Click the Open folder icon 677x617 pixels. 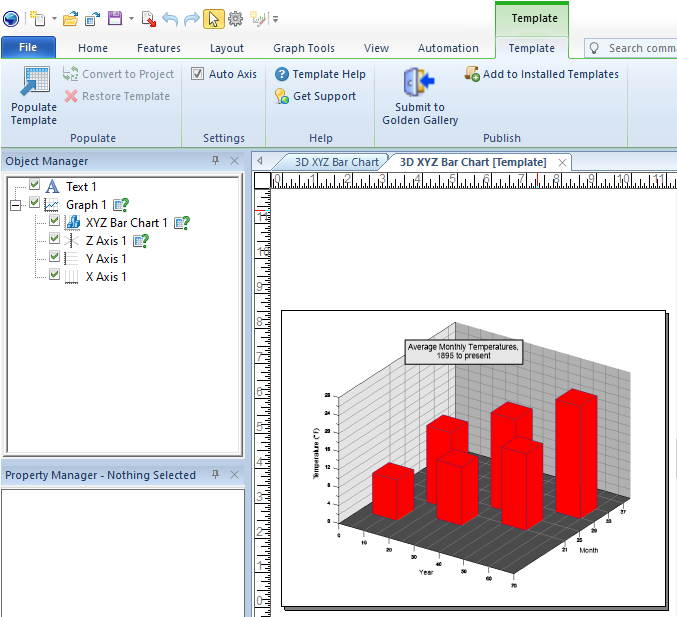coord(70,18)
